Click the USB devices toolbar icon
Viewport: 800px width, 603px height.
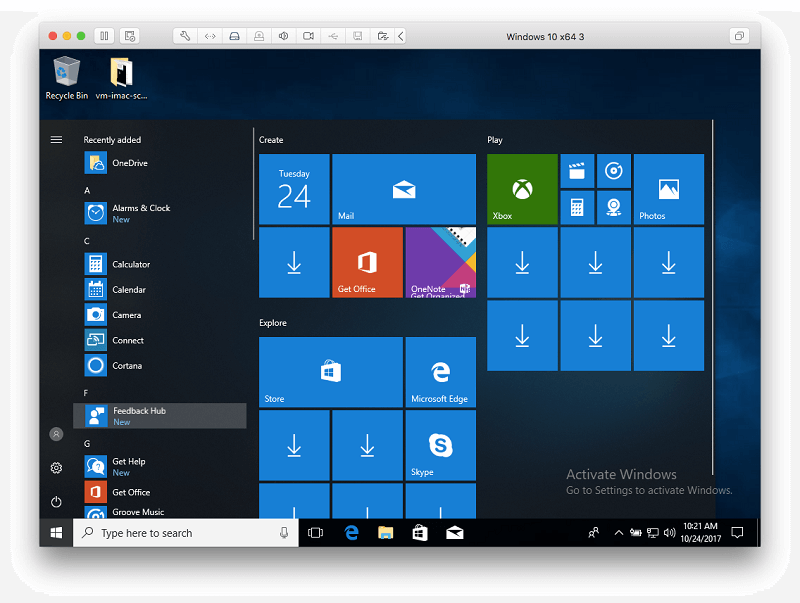point(333,36)
